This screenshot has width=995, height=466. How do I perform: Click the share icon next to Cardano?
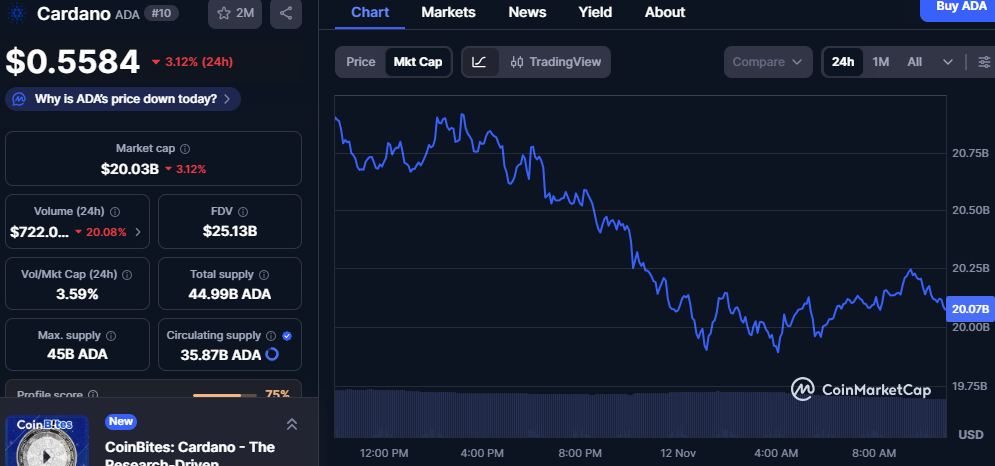287,14
